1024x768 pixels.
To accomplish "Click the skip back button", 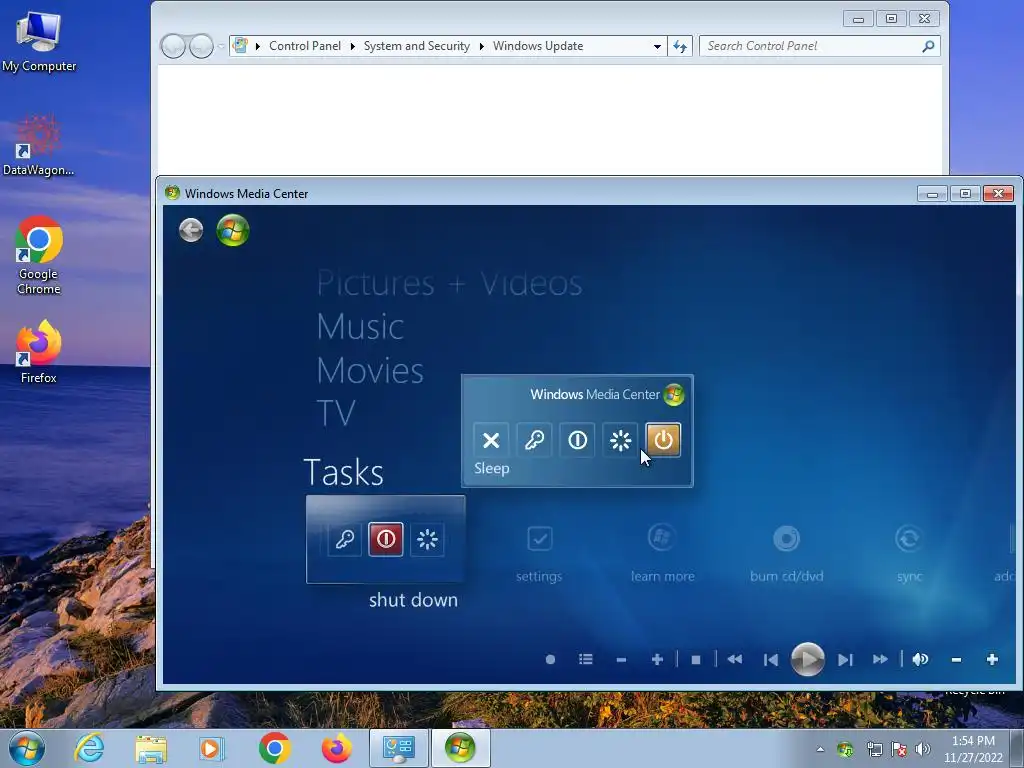I will [771, 660].
